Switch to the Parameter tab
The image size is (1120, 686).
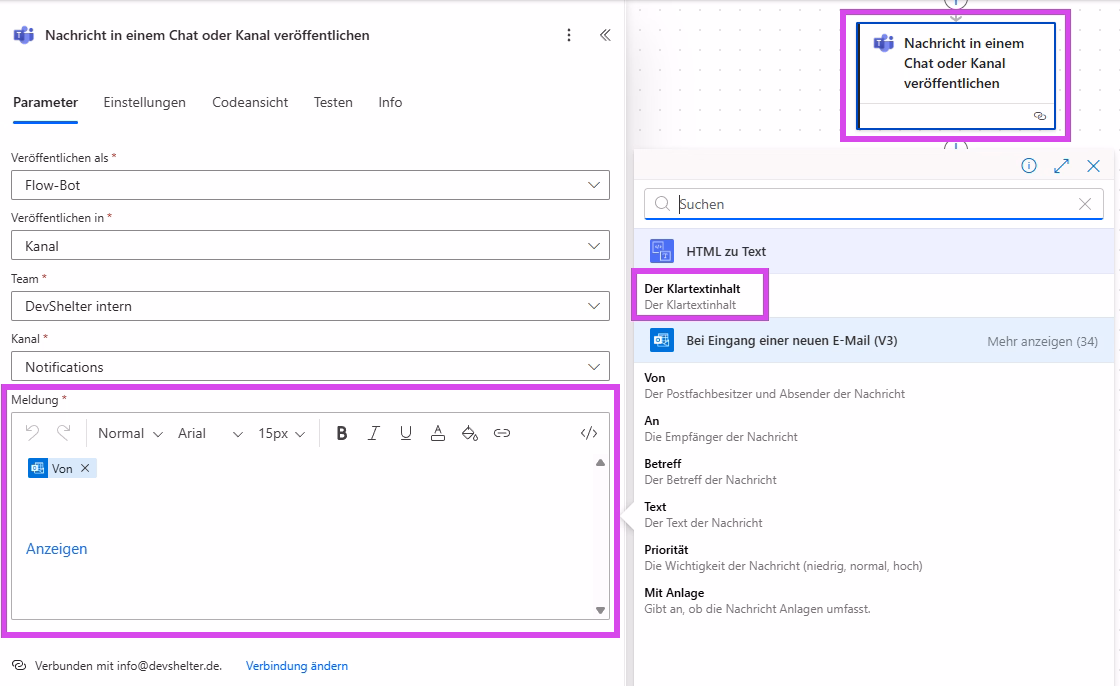pyautogui.click(x=45, y=102)
